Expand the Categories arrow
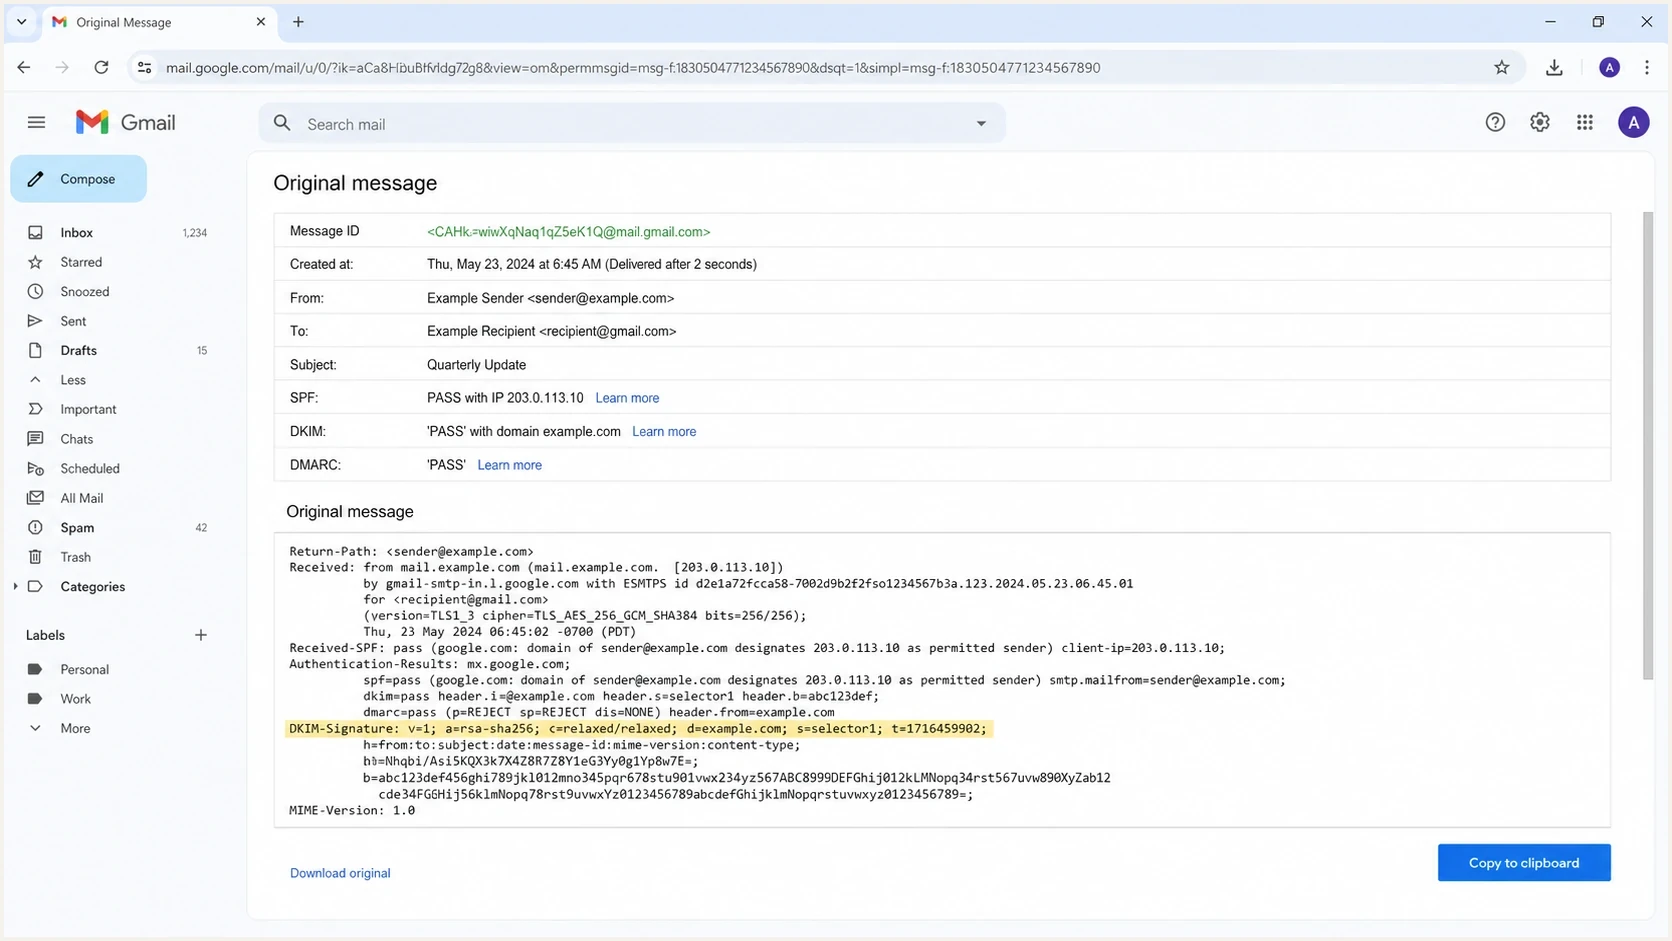Screen dimensions: 1672x941 click(x=15, y=586)
